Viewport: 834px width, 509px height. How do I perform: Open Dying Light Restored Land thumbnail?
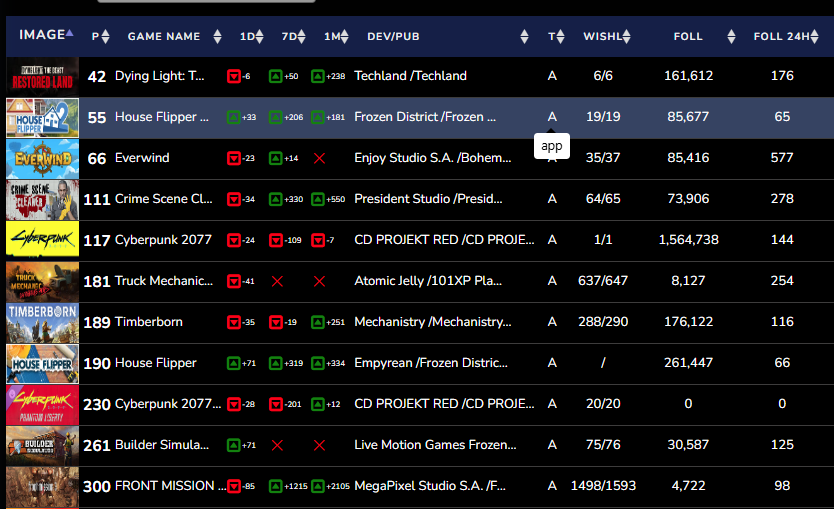pos(43,77)
